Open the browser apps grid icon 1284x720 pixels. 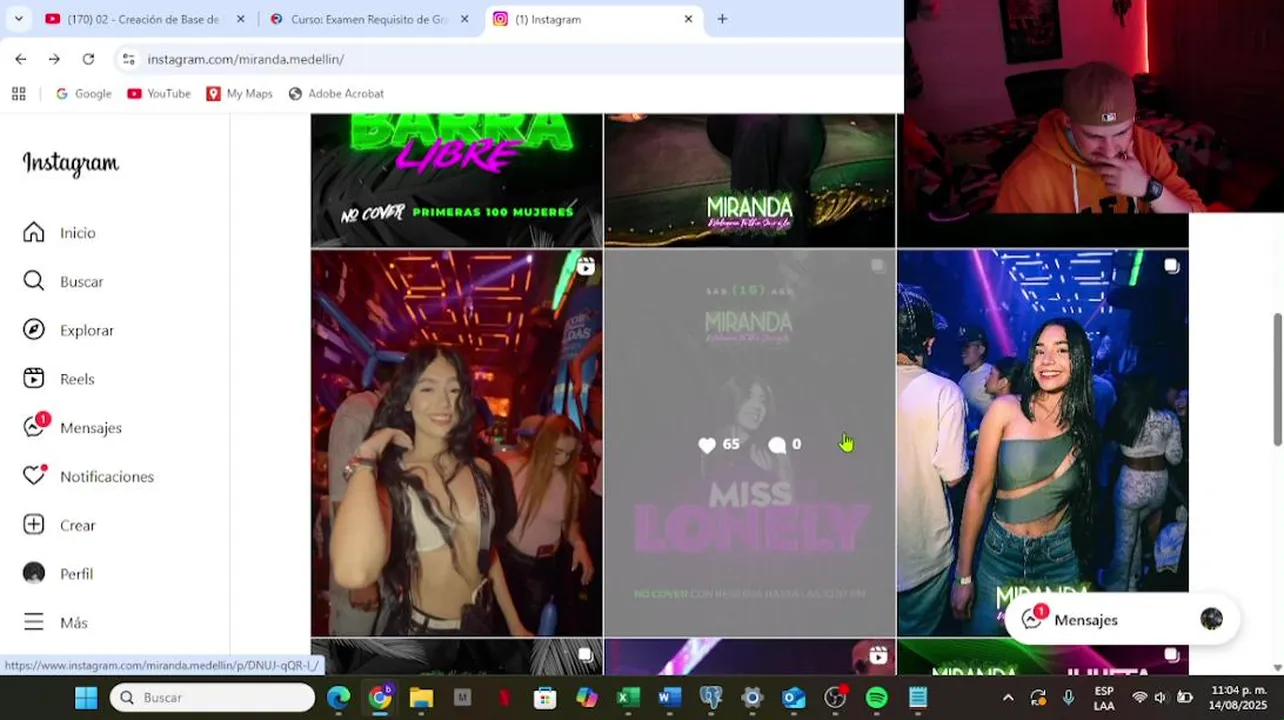pos(18,93)
